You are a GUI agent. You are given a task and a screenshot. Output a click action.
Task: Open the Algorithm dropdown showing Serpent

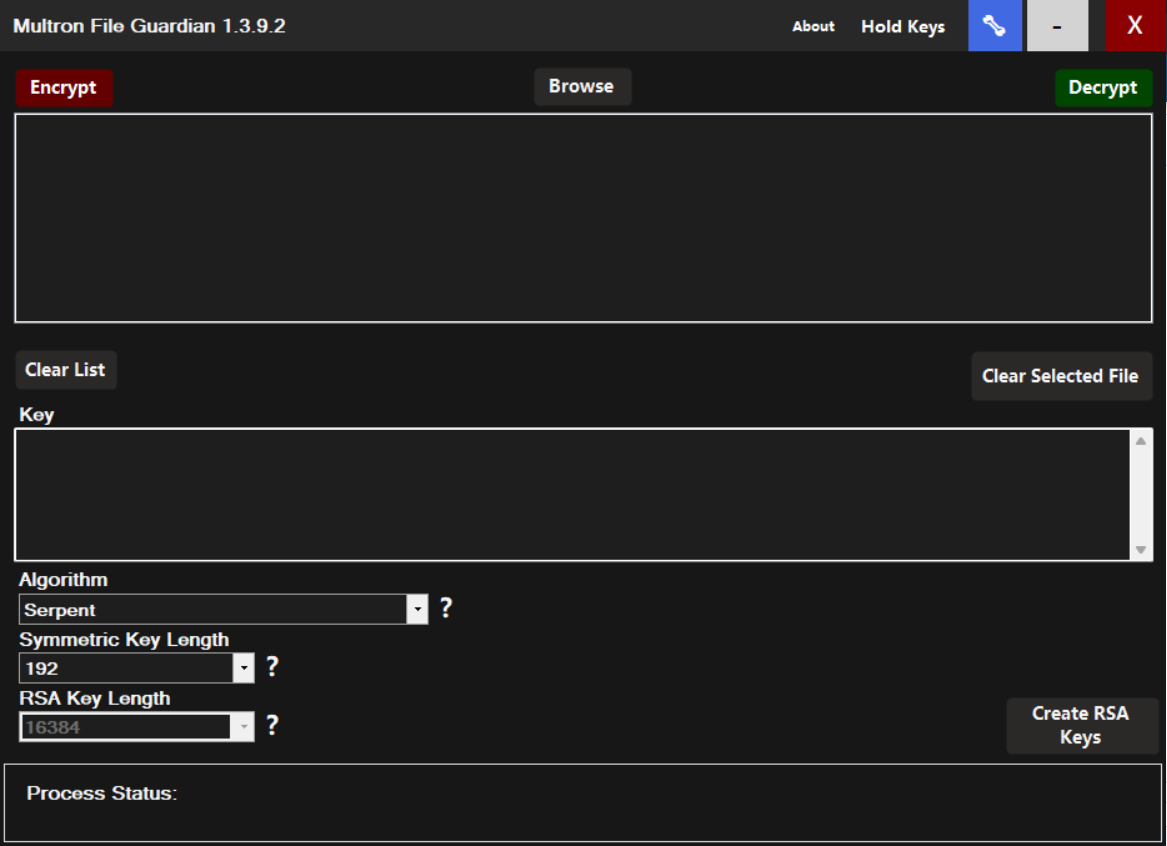(223, 609)
